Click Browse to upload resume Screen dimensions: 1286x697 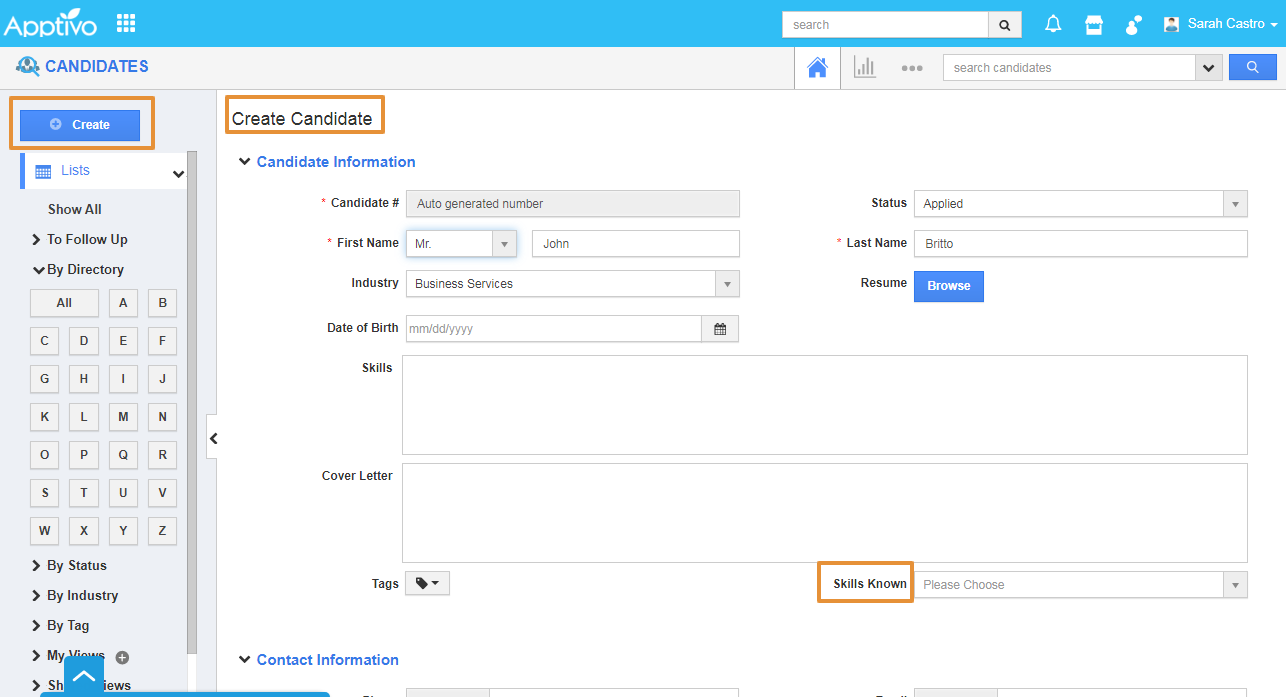point(948,286)
